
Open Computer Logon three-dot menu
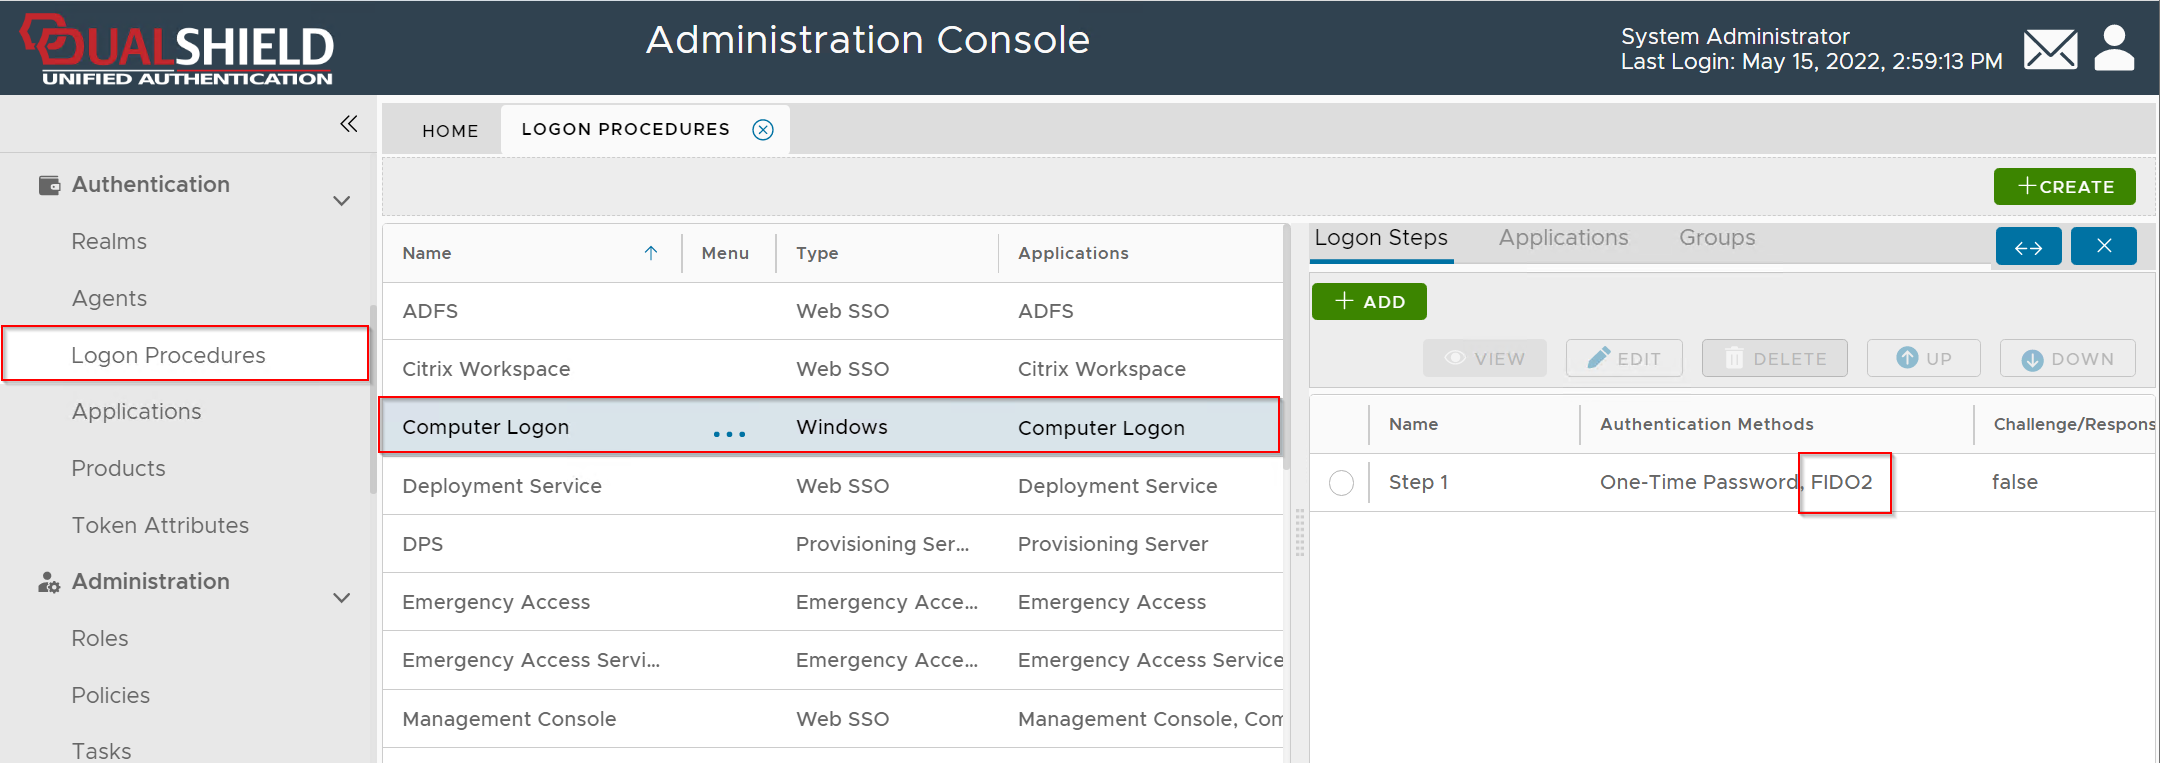729,434
